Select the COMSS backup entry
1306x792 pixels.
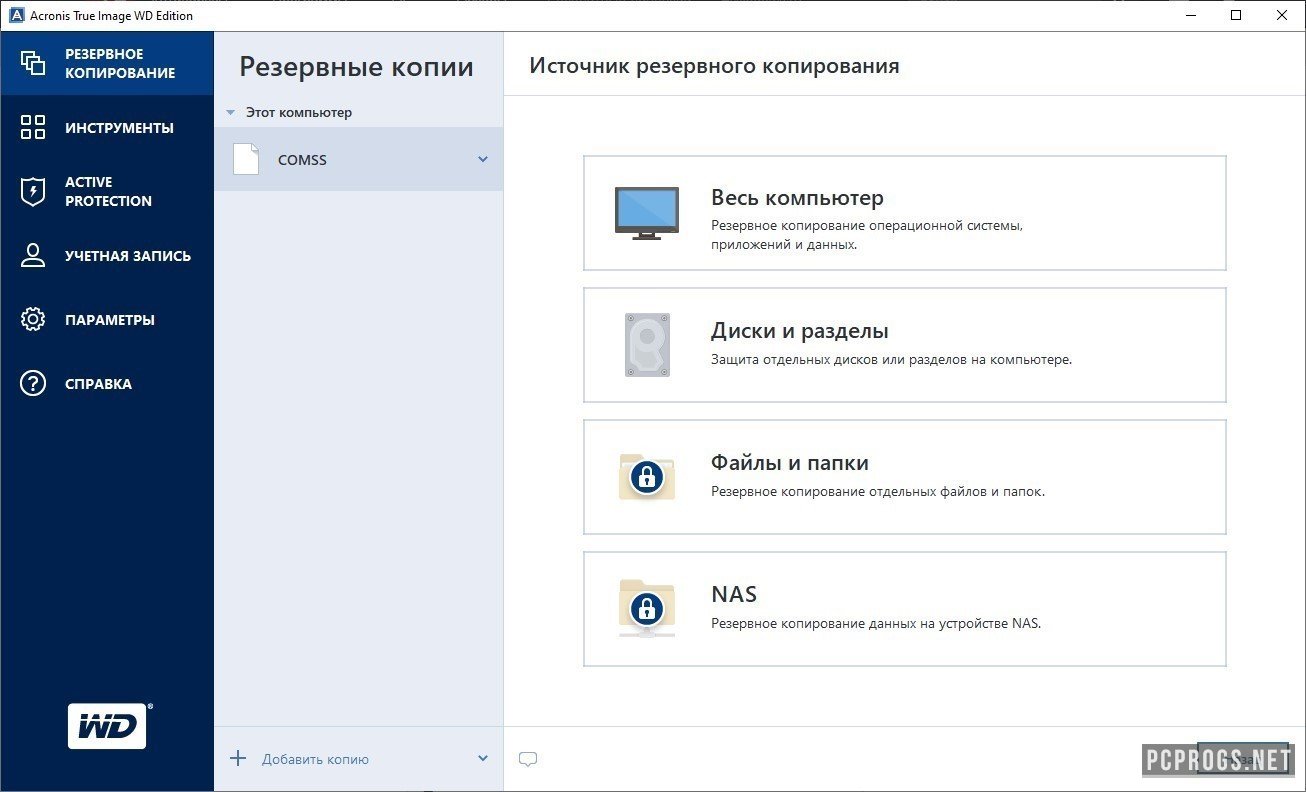pyautogui.click(x=358, y=159)
